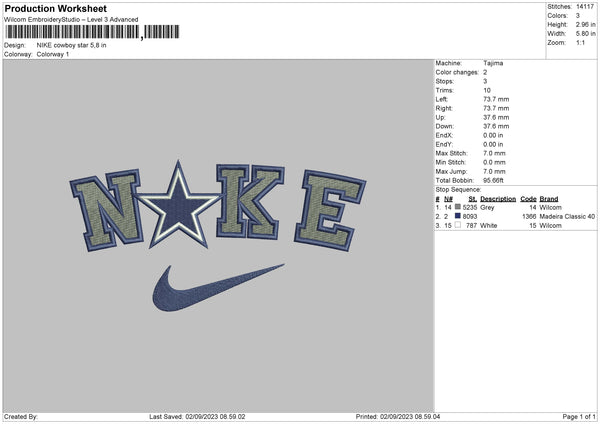Click the Description column header

click(498, 199)
